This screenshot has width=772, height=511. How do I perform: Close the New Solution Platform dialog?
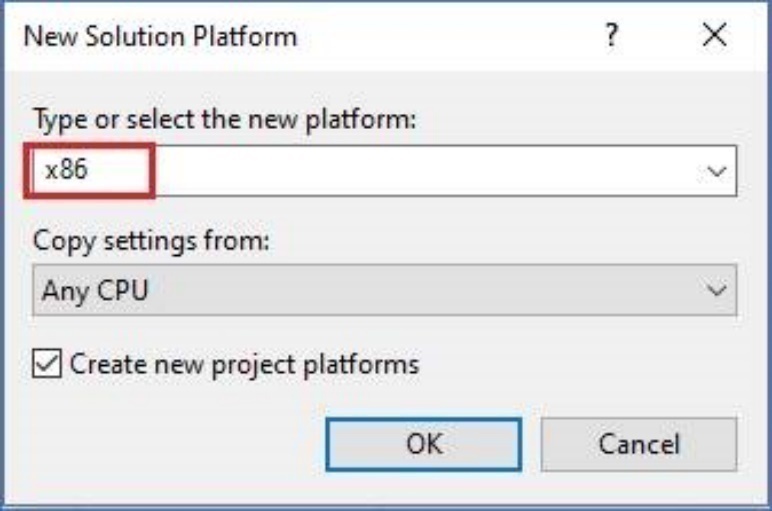714,38
